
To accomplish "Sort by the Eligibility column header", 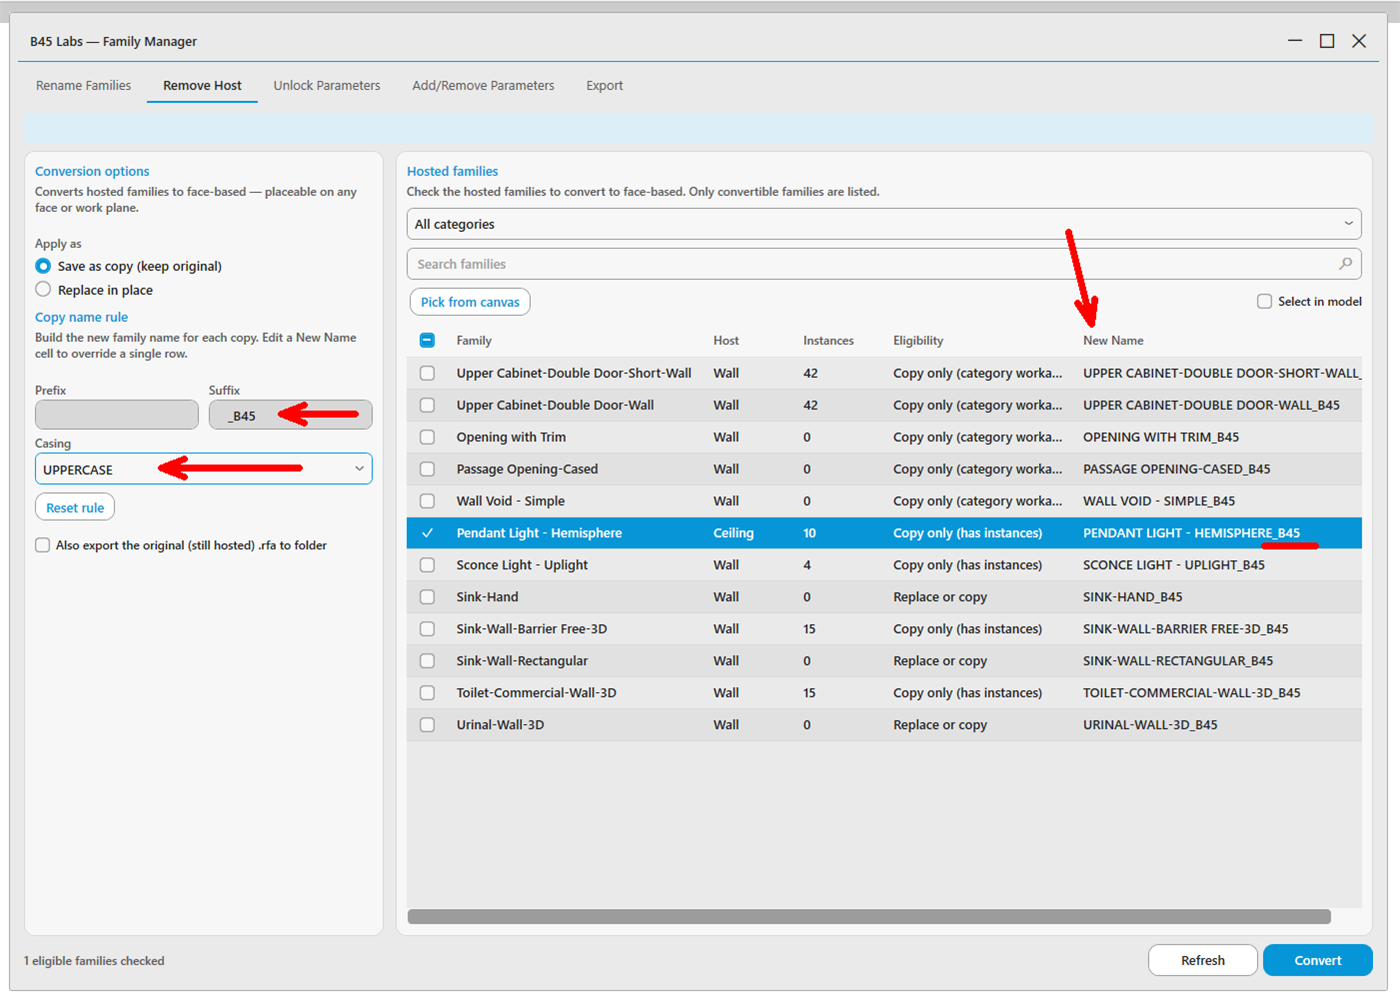I will (918, 341).
